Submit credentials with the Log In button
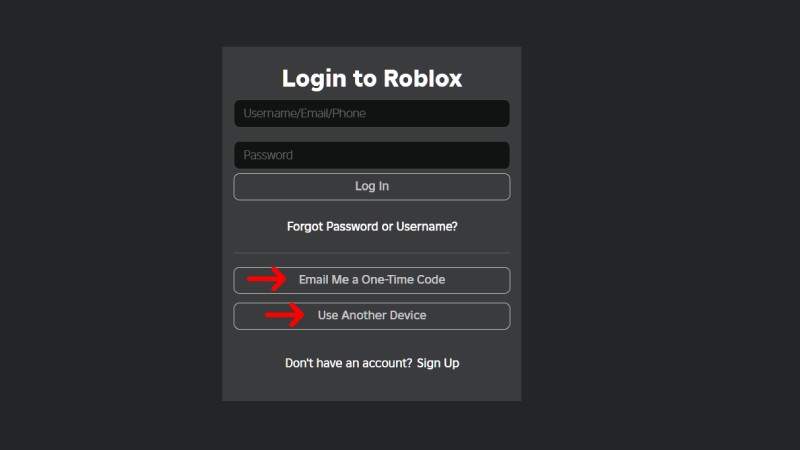The image size is (800, 450). 372,187
